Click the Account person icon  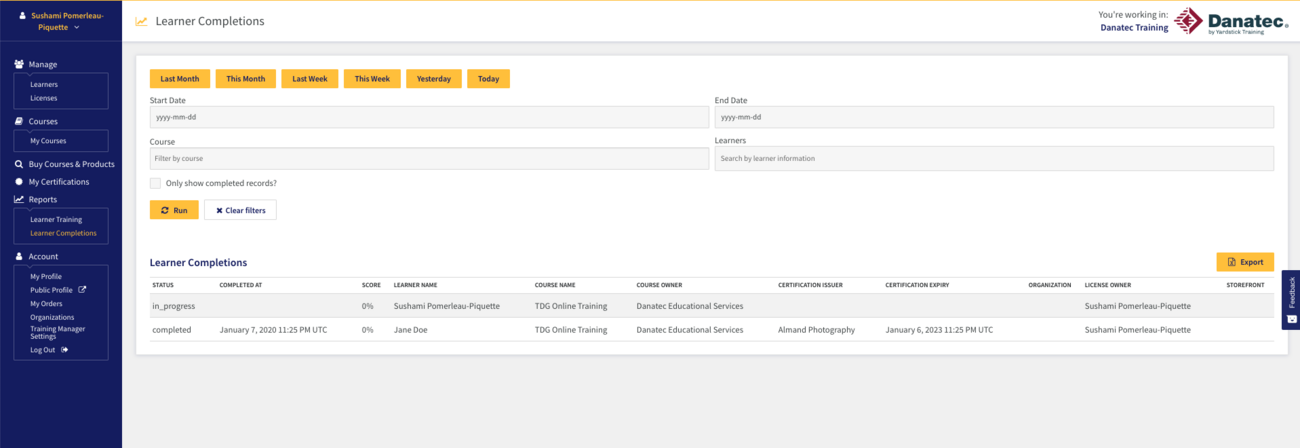(x=19, y=256)
